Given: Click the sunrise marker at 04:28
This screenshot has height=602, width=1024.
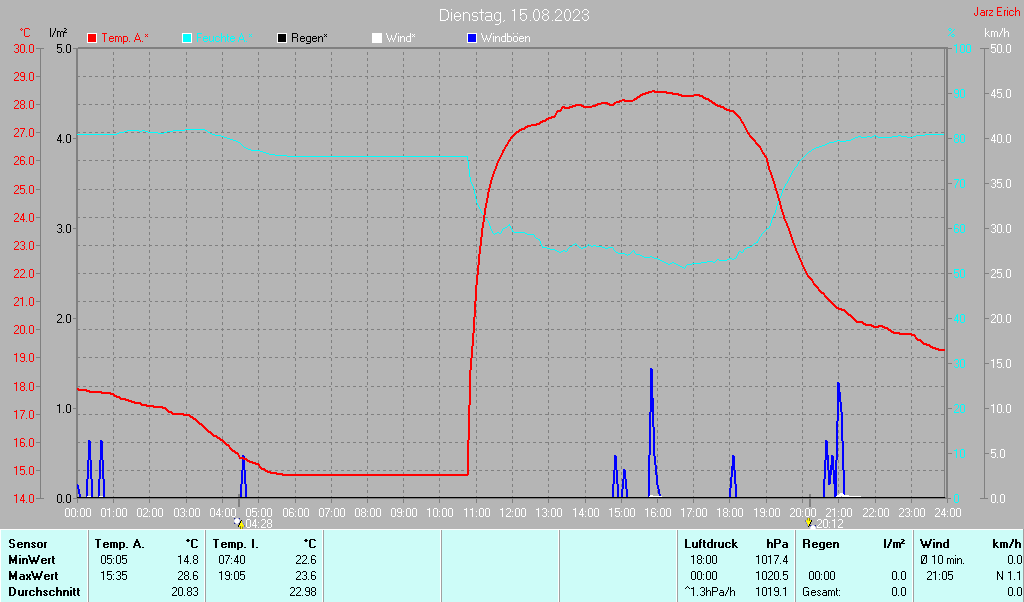Looking at the screenshot, I should pos(238,522).
